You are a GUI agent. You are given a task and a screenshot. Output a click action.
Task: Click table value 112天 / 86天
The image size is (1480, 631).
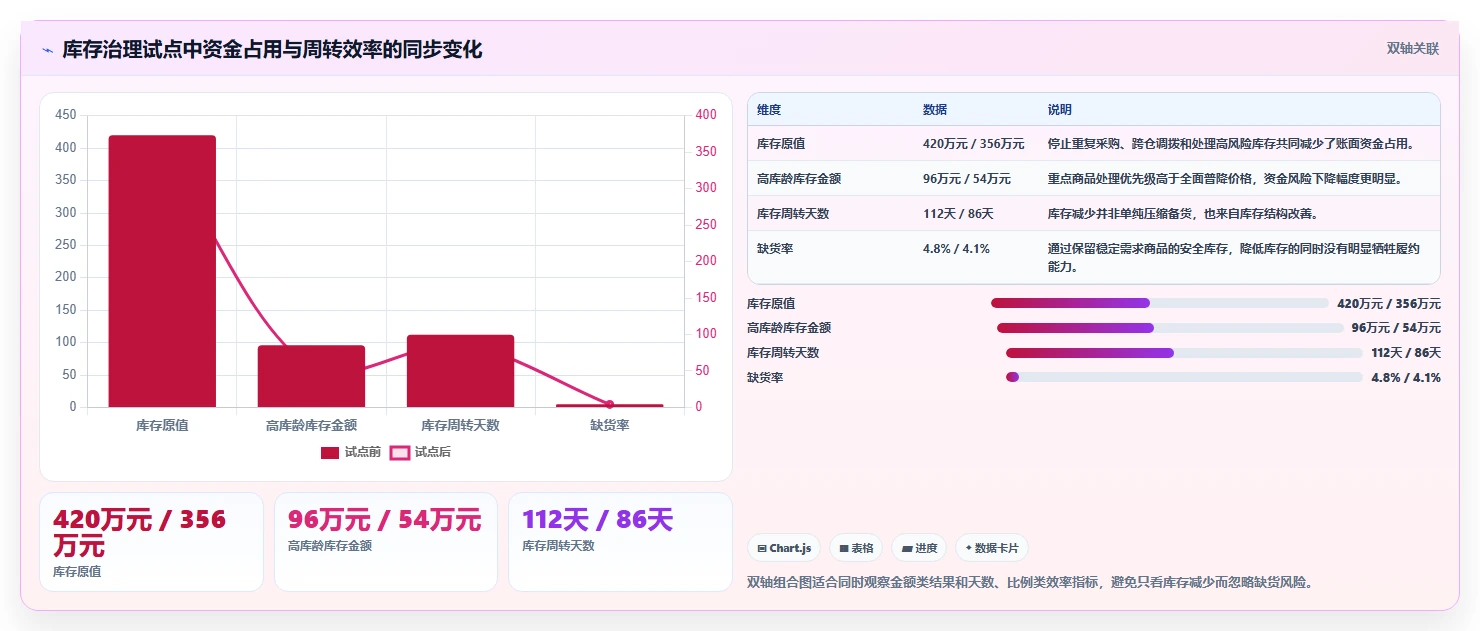click(958, 214)
